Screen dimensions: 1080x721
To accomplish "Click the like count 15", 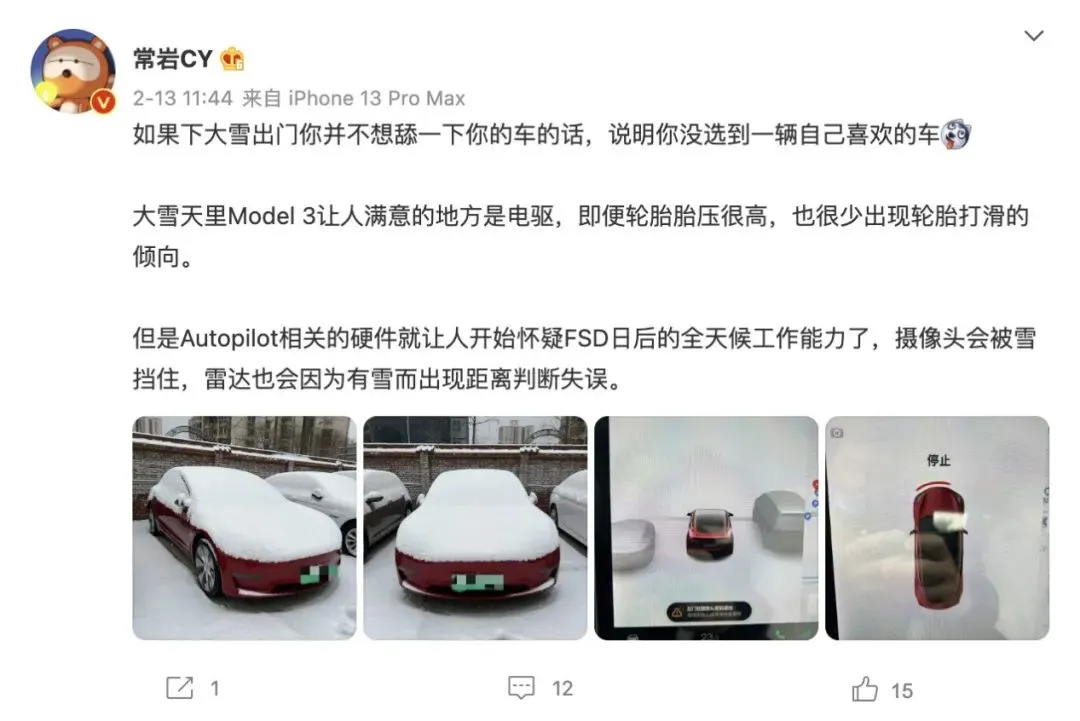I will 902,690.
